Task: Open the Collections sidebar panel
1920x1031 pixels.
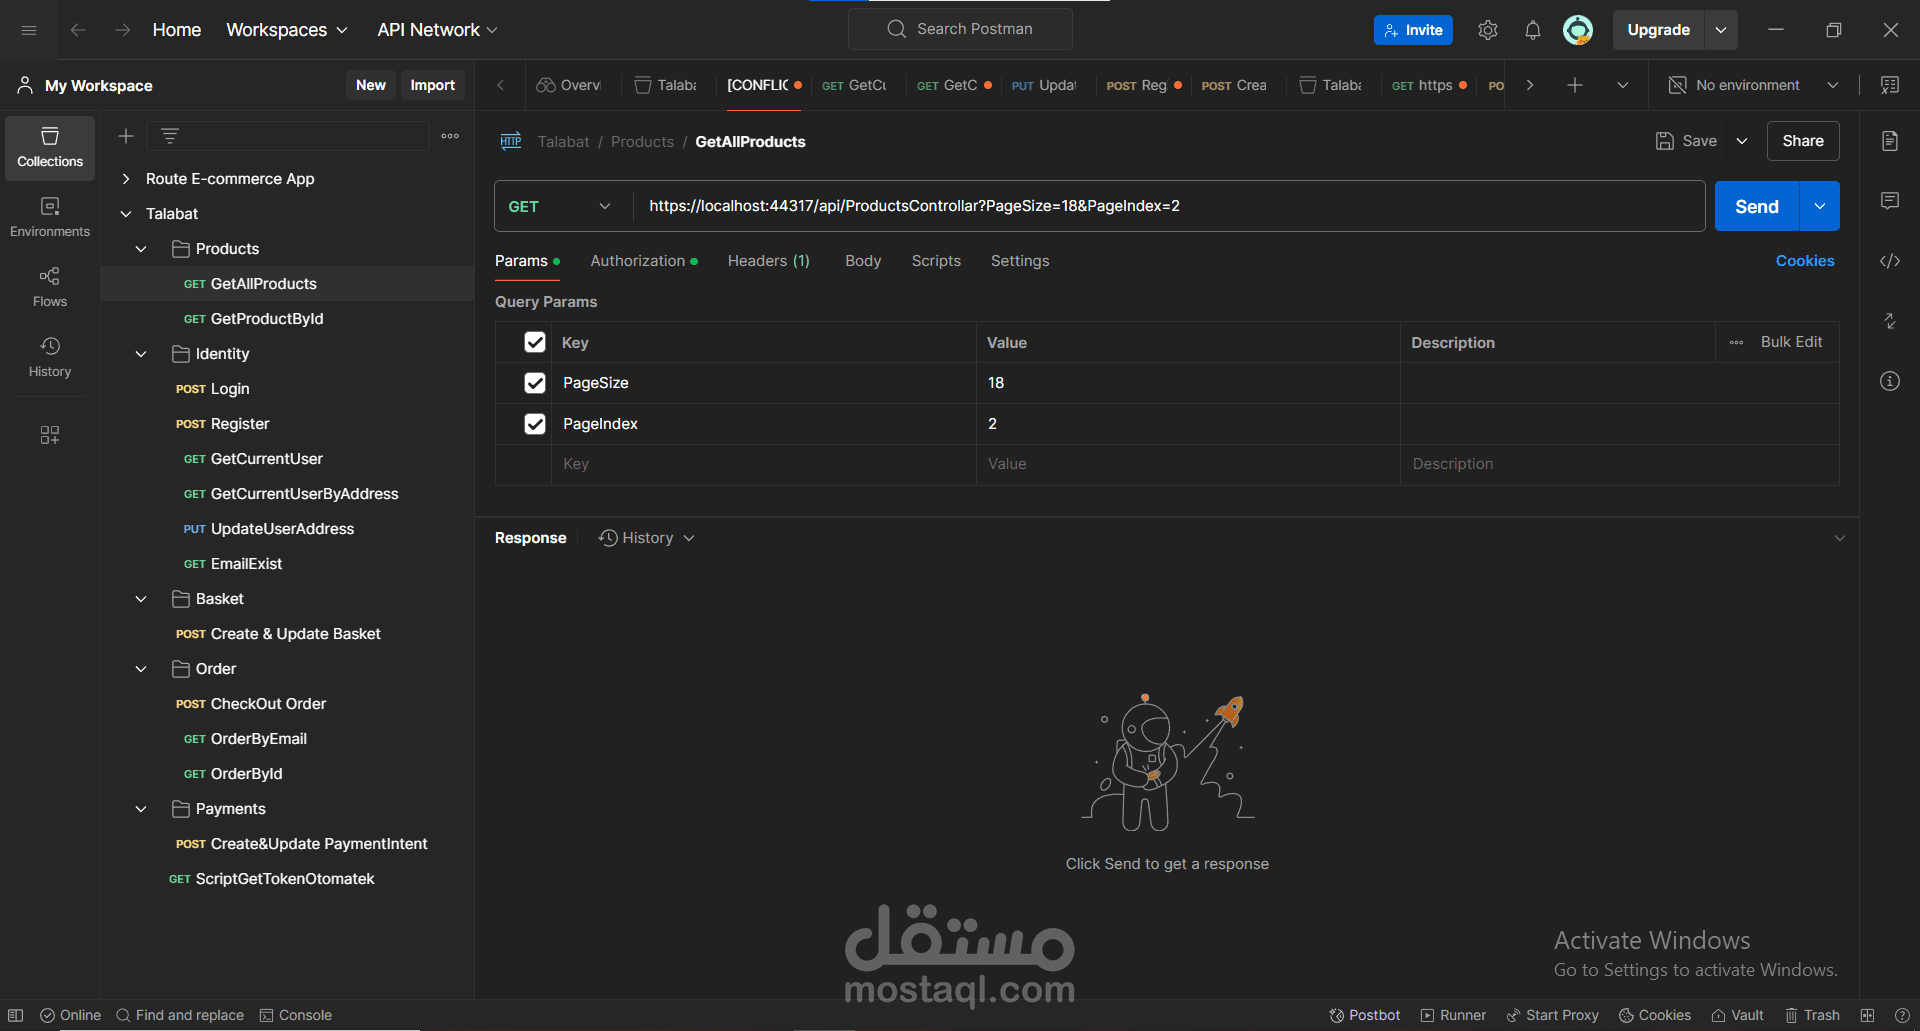Action: [50, 147]
